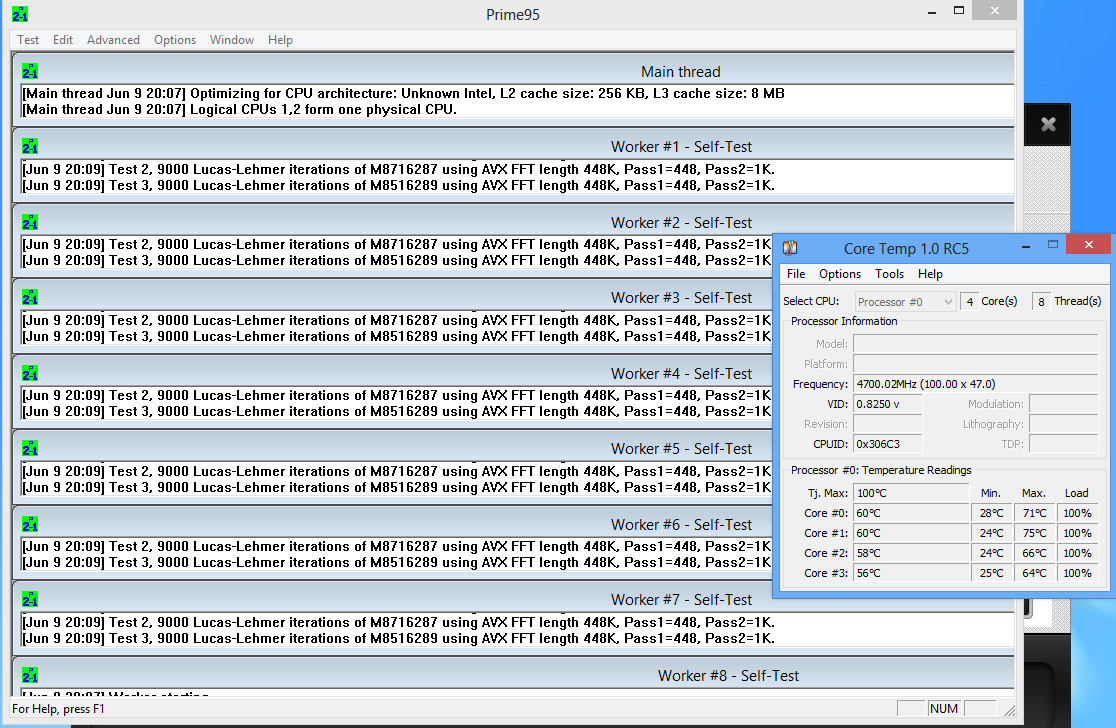The image size is (1116, 728).
Task: Click Logical CPUs 1,2 log line
Action: (x=239, y=110)
